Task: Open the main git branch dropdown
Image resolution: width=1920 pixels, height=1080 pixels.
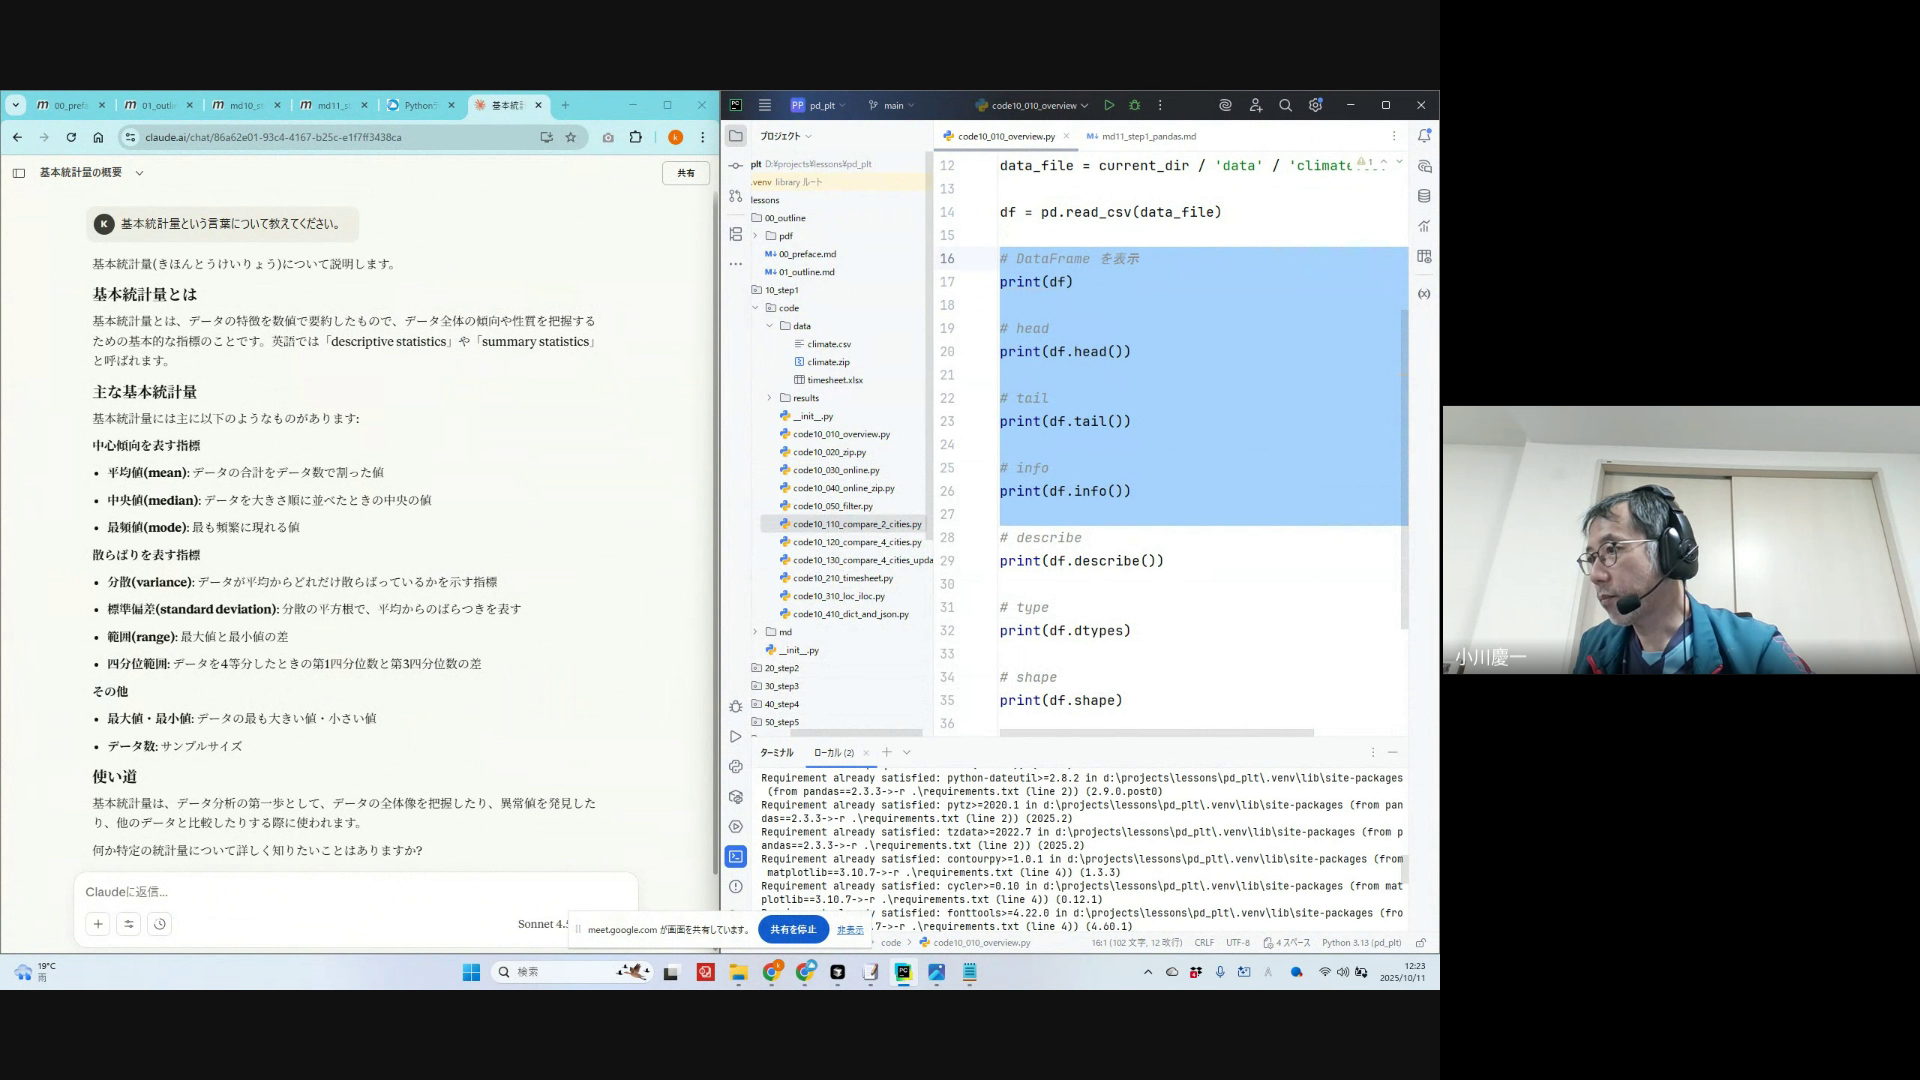Action: [893, 105]
